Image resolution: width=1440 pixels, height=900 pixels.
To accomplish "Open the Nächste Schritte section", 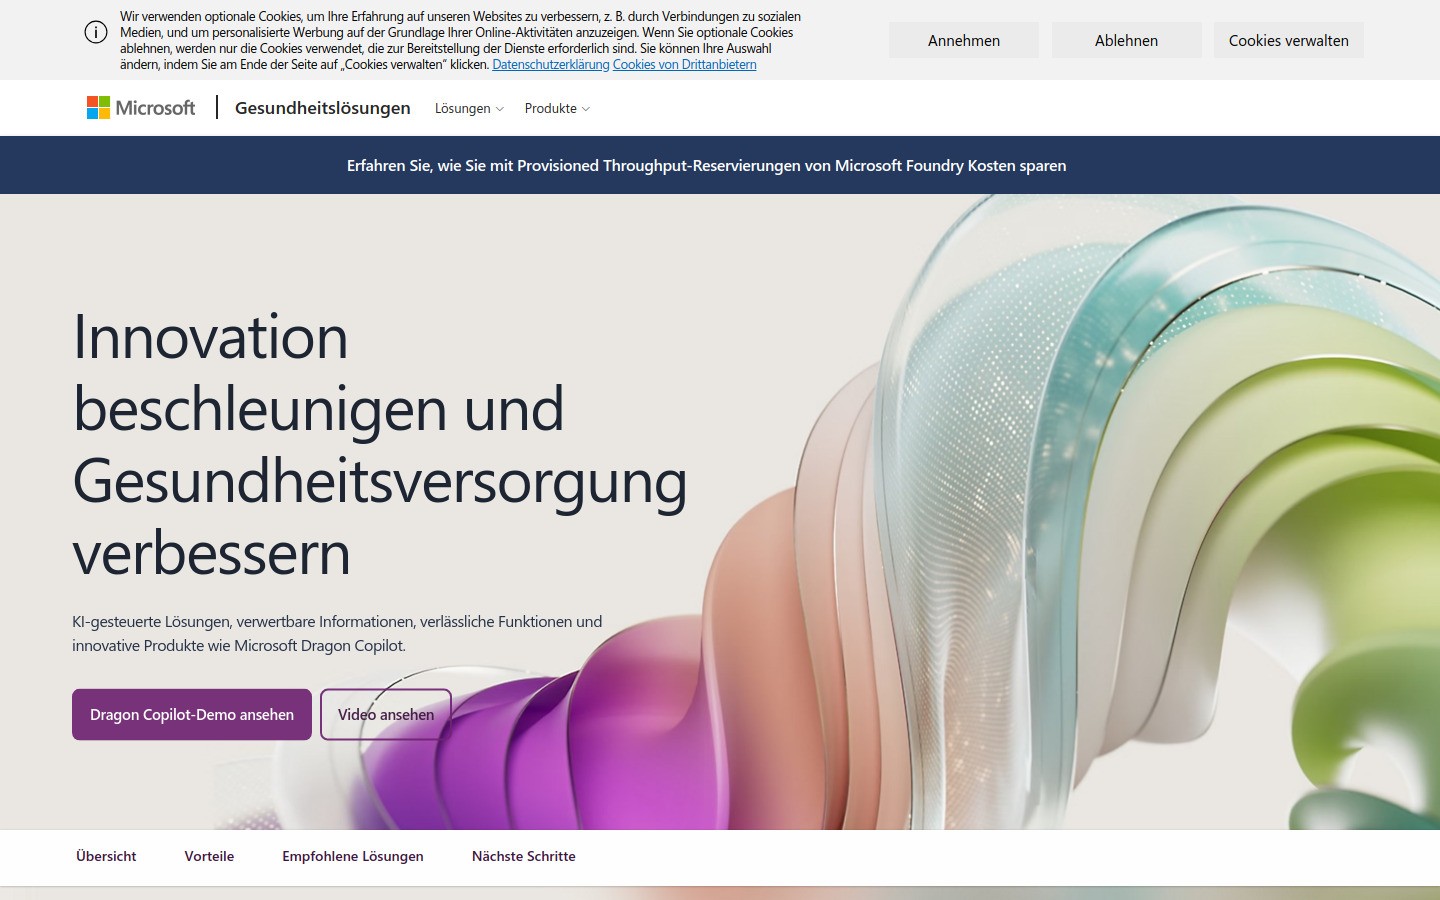I will (523, 856).
